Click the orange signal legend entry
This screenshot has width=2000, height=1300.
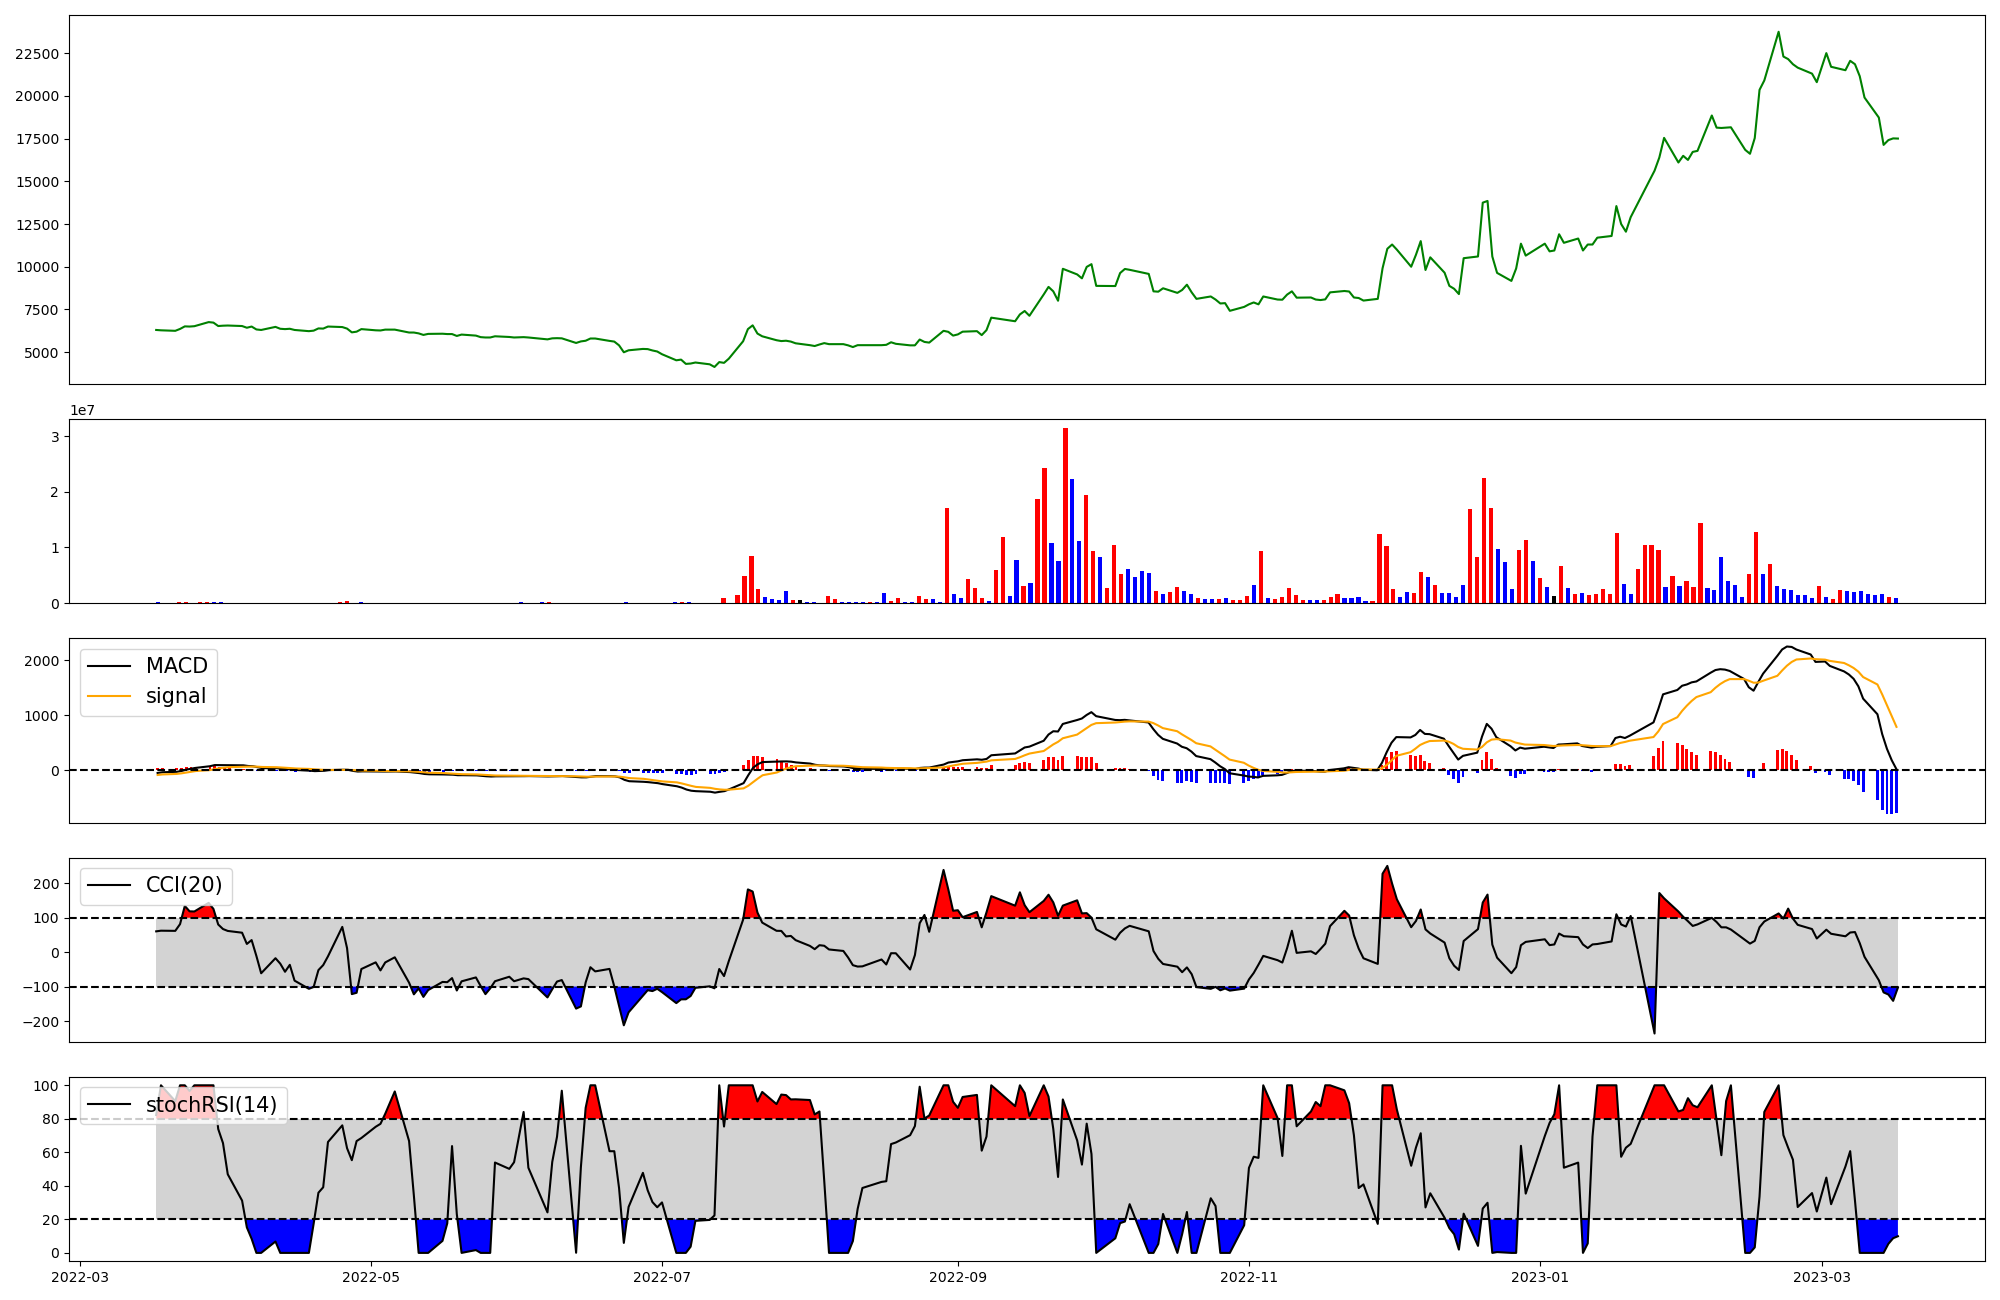click(175, 696)
